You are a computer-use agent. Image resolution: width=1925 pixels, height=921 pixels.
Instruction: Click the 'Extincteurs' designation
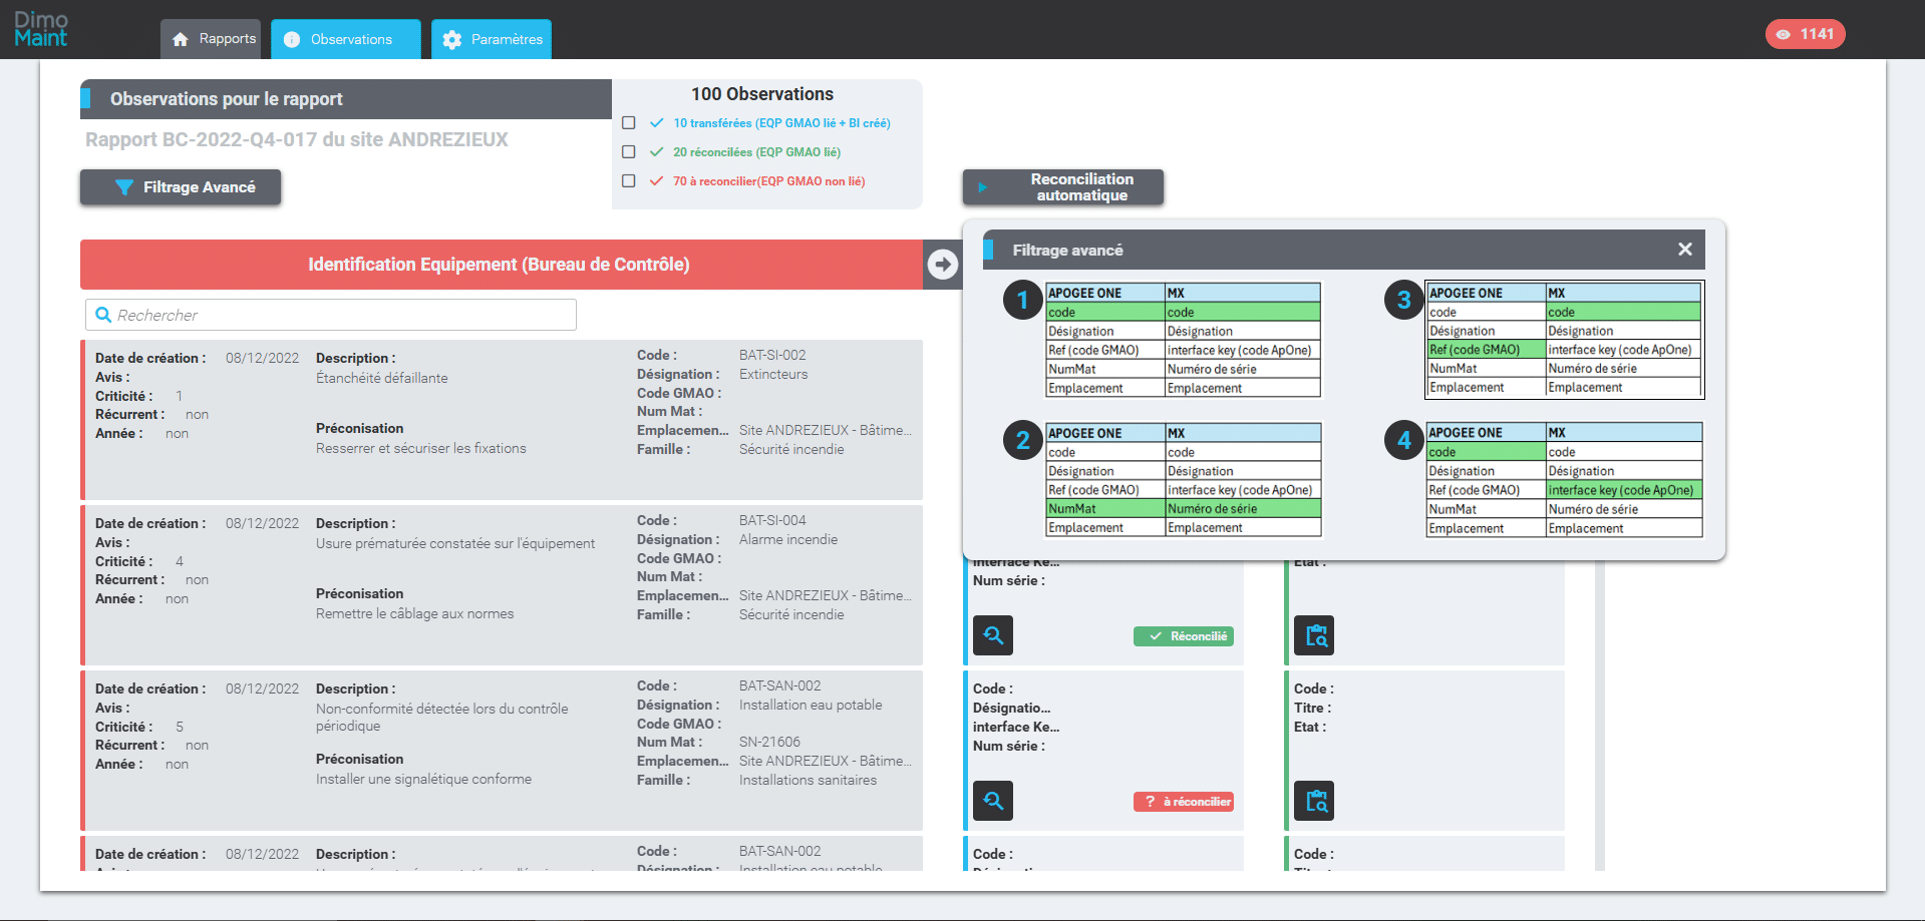[x=774, y=374]
